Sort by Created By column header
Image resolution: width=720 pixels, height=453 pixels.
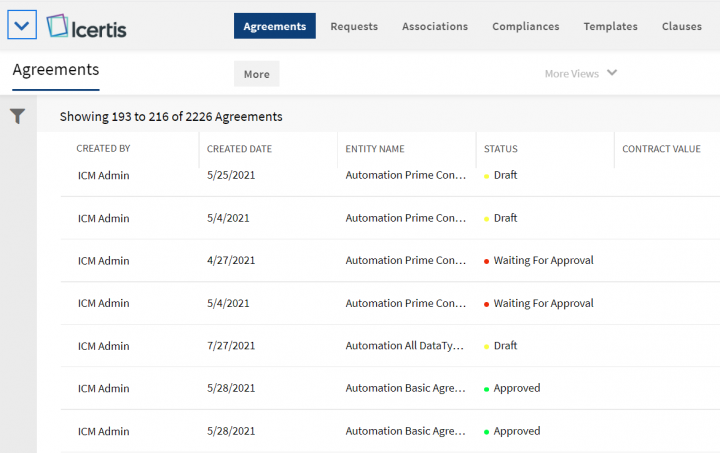[x=103, y=149]
